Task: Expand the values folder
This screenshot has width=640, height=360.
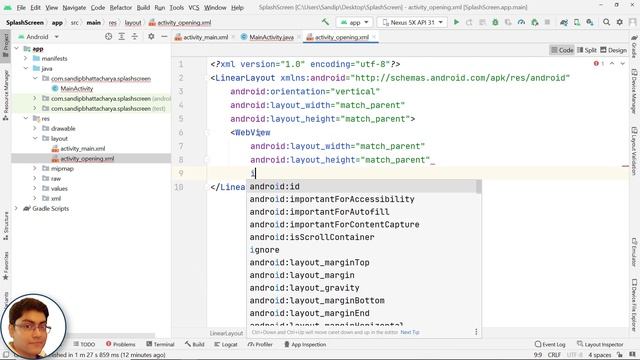Action: (35, 188)
